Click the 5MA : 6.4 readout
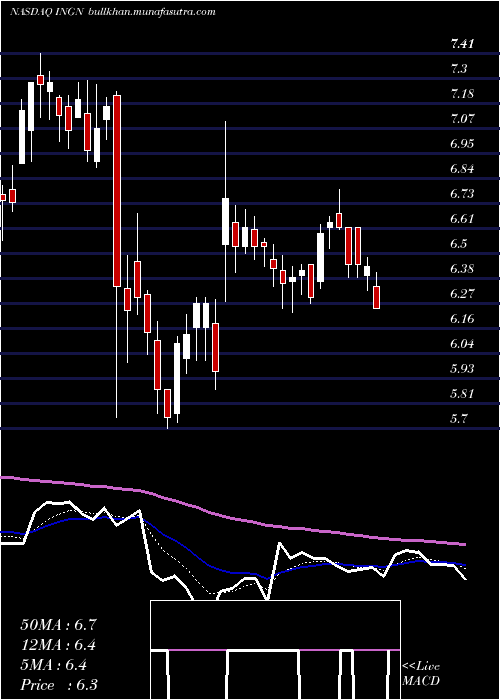This screenshot has width=500, height=700. click(54, 665)
